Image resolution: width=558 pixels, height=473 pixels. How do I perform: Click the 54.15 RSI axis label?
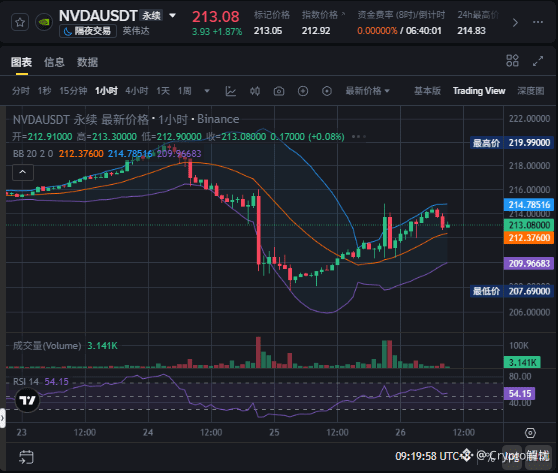(x=520, y=394)
